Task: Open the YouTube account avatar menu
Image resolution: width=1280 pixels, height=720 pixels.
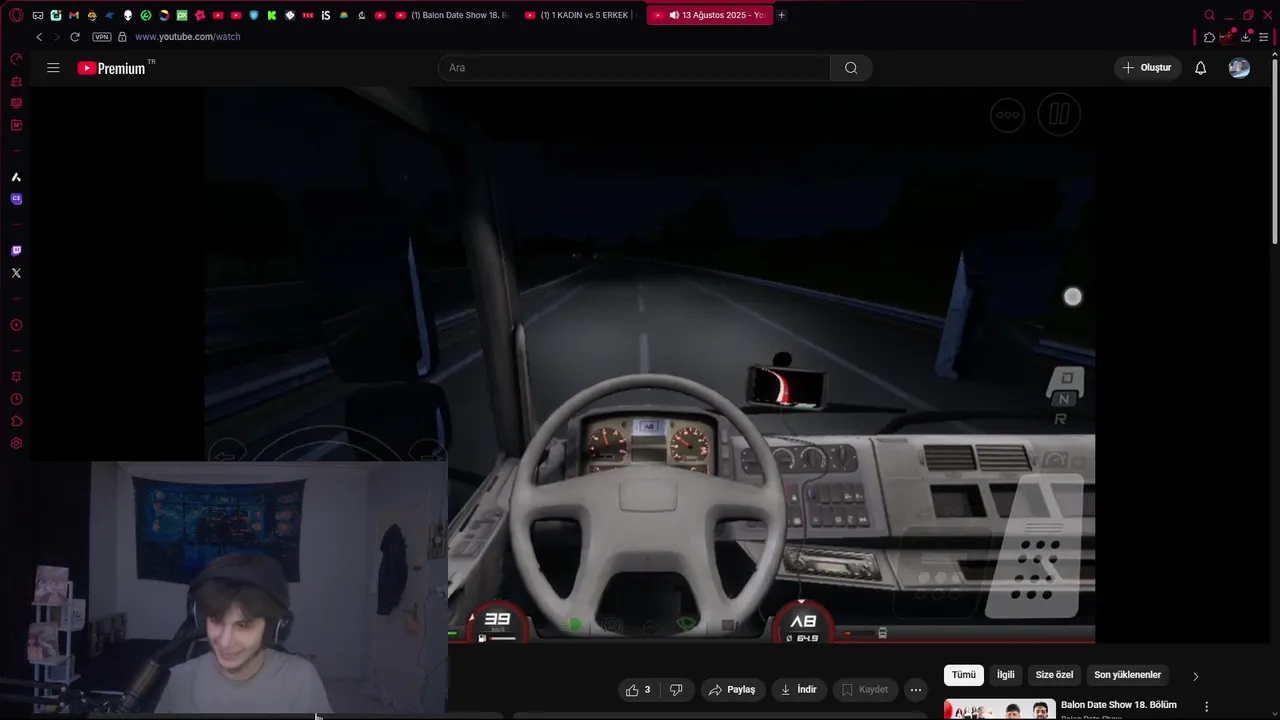Action: coord(1239,68)
